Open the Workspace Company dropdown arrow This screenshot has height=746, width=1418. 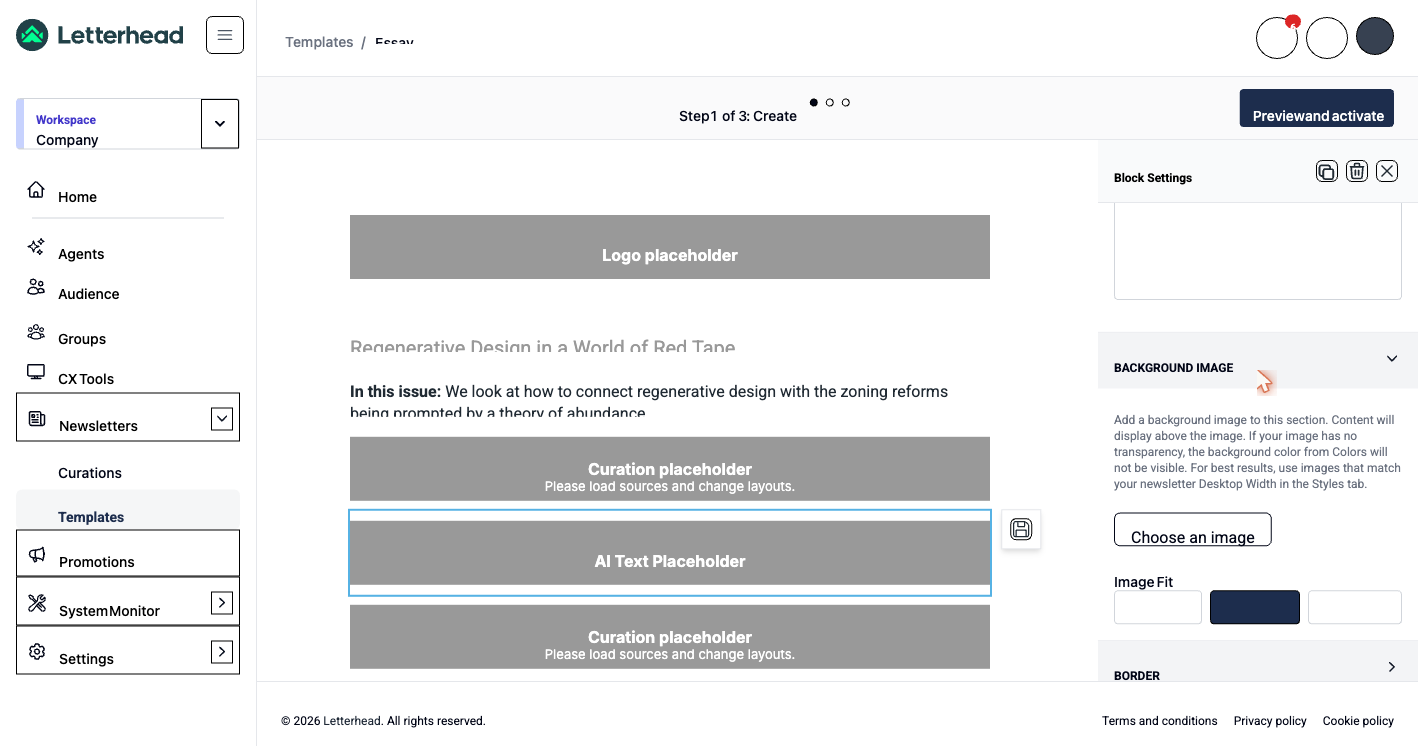[220, 124]
